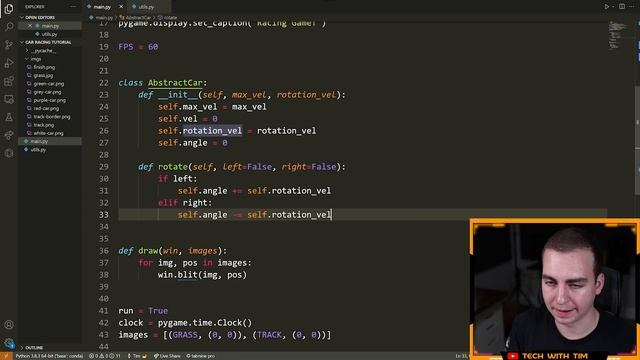The width and height of the screenshot is (640, 360).
Task: Open Explorer panel more actions ellipsis
Action: point(73,7)
